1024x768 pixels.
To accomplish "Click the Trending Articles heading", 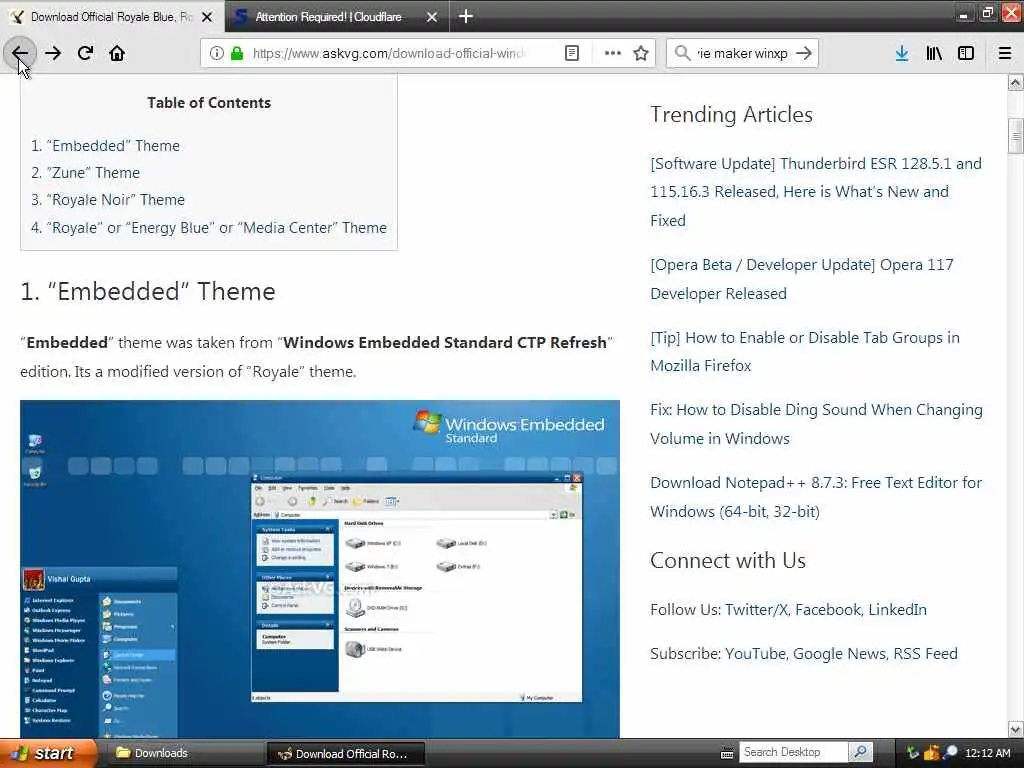I will pyautogui.click(x=731, y=114).
